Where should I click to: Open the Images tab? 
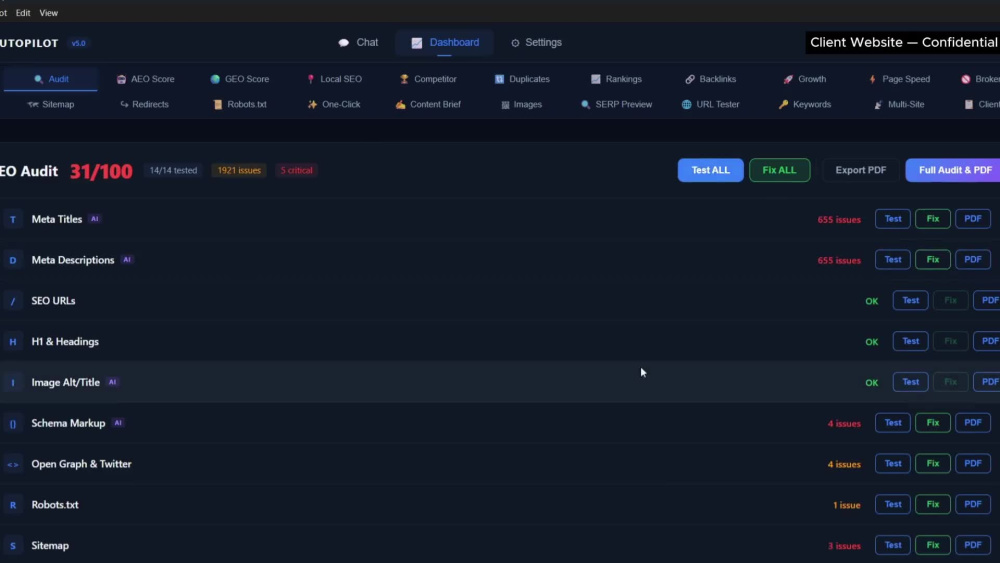coord(522,105)
